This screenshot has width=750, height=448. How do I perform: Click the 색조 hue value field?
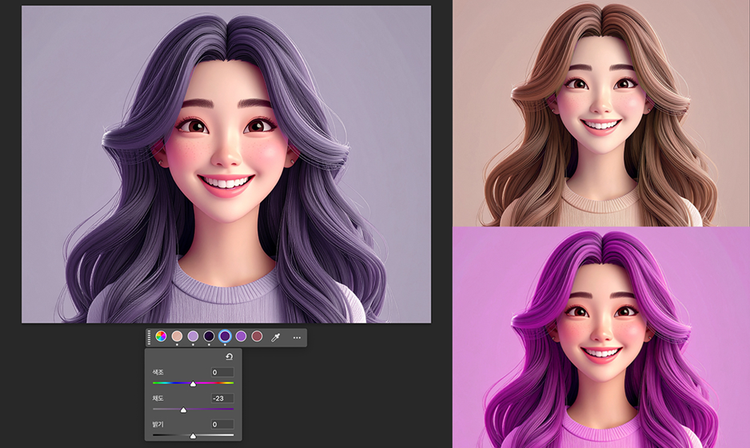(222, 372)
